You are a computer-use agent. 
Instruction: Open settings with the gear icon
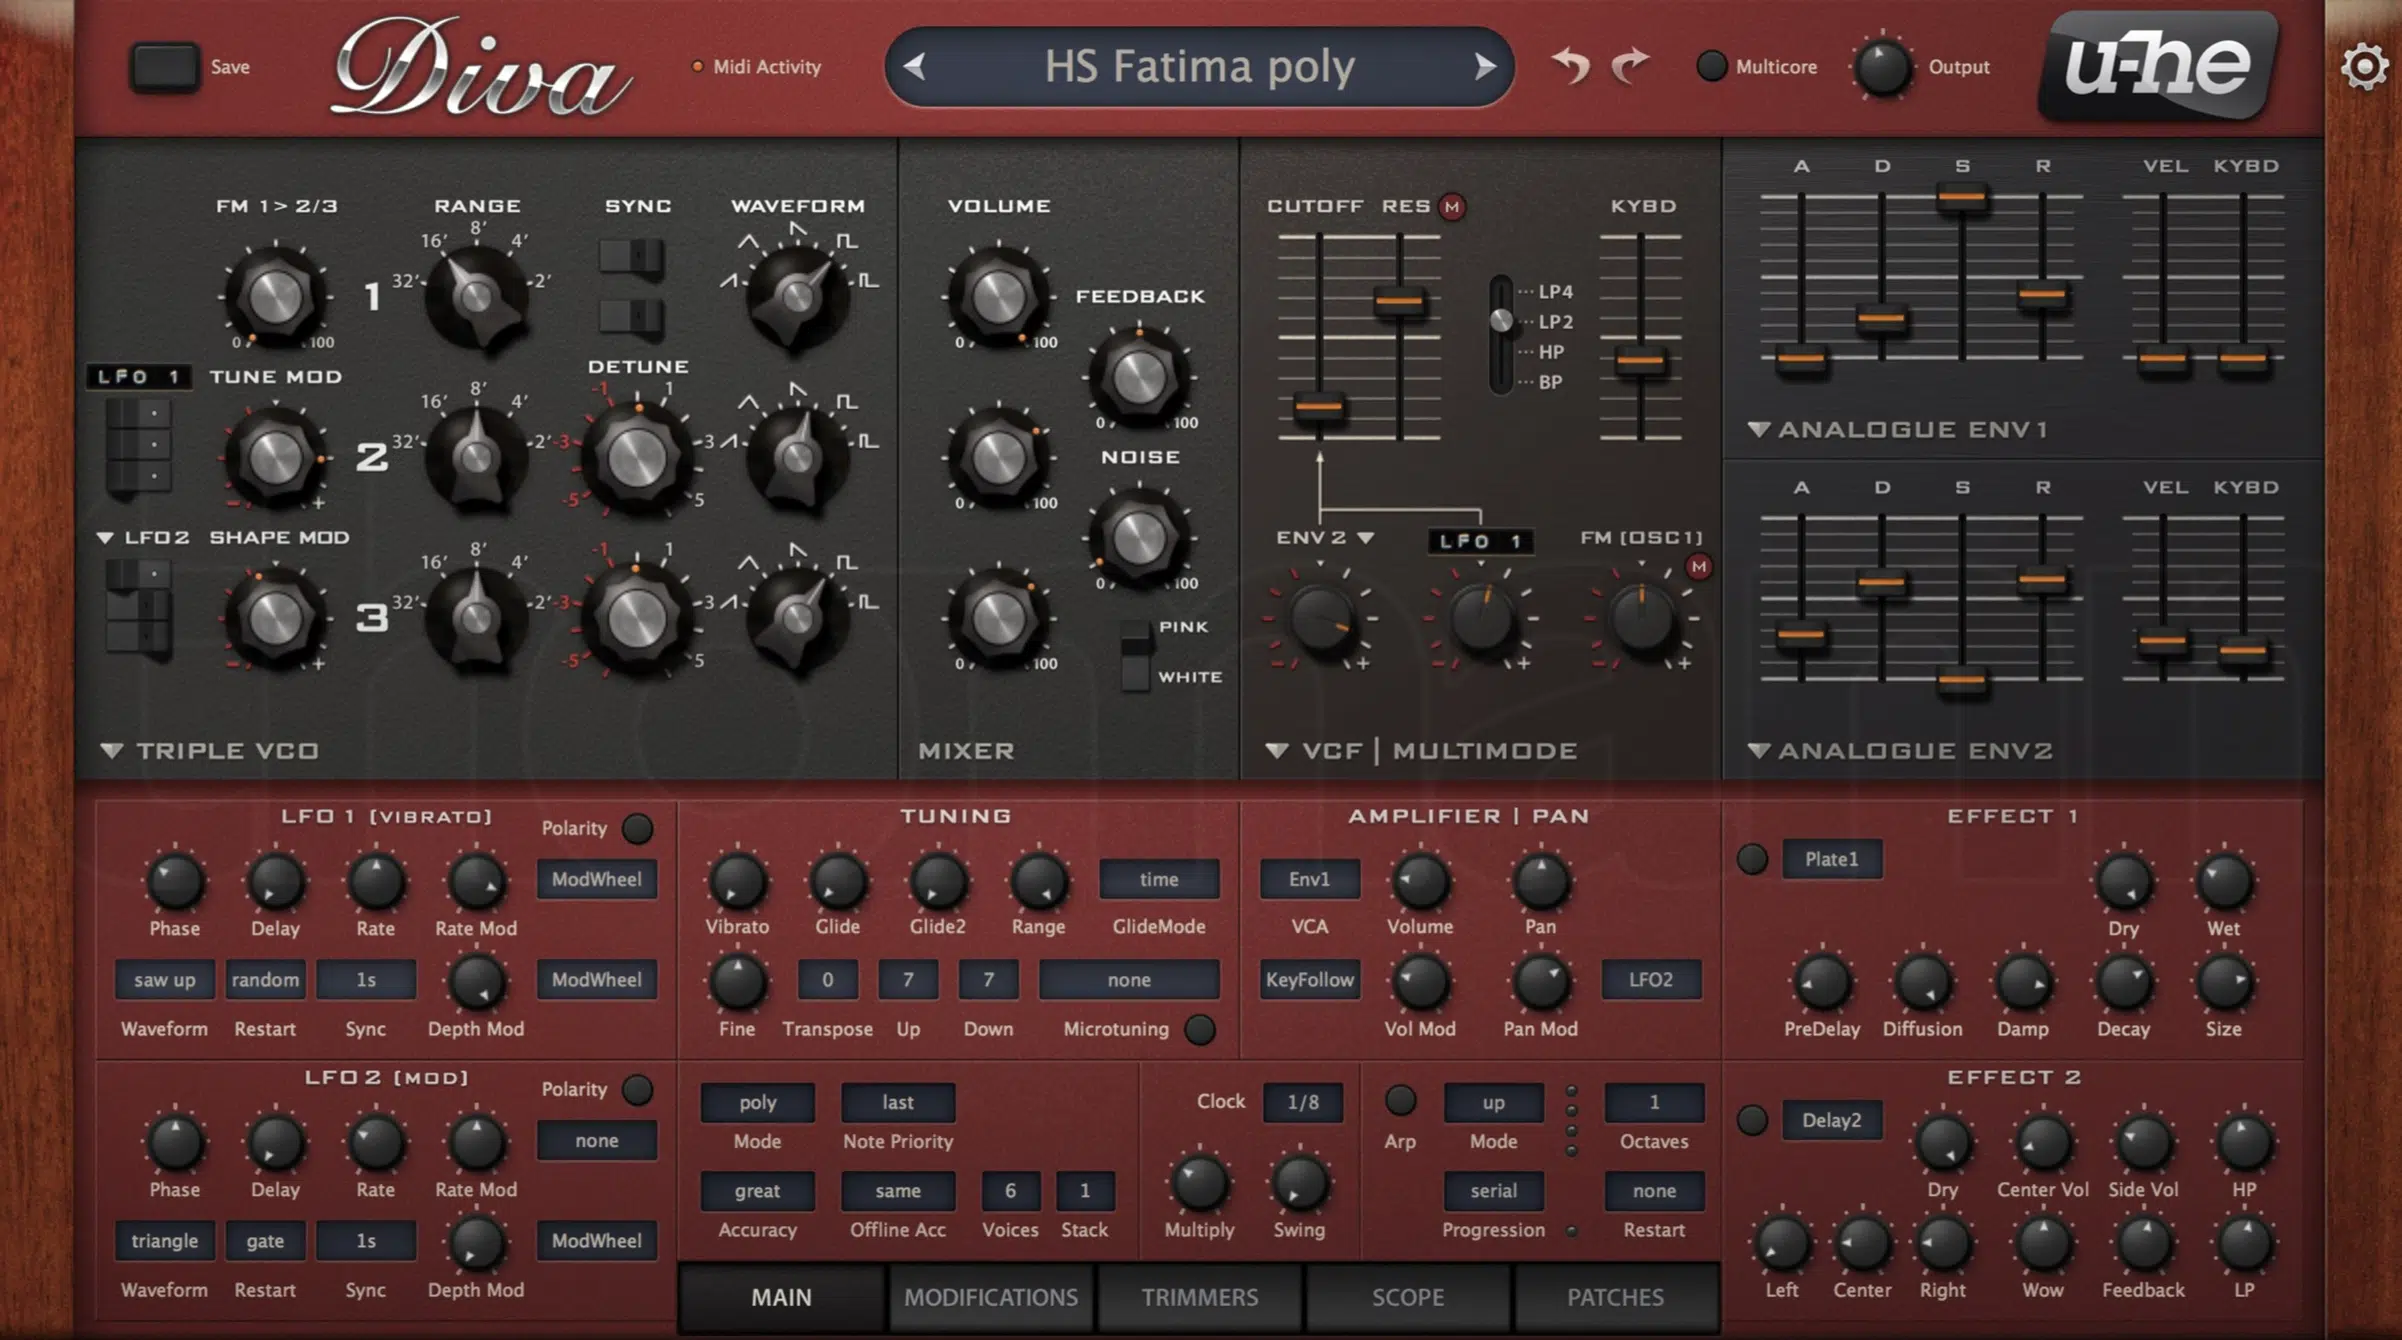pyautogui.click(x=2364, y=67)
